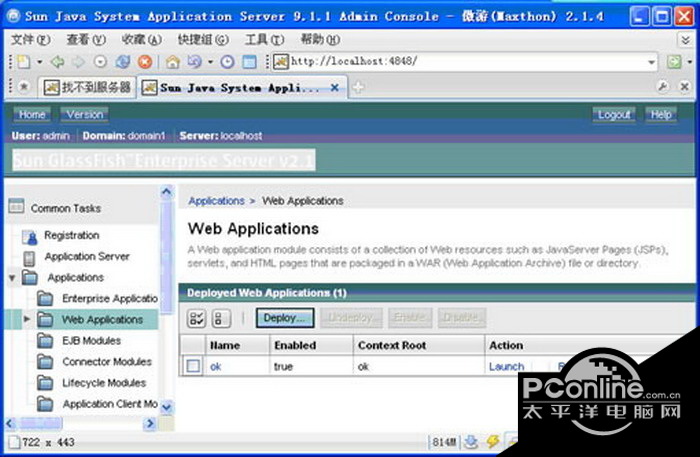Switch to the 找不到服务器 tab

pos(89,87)
